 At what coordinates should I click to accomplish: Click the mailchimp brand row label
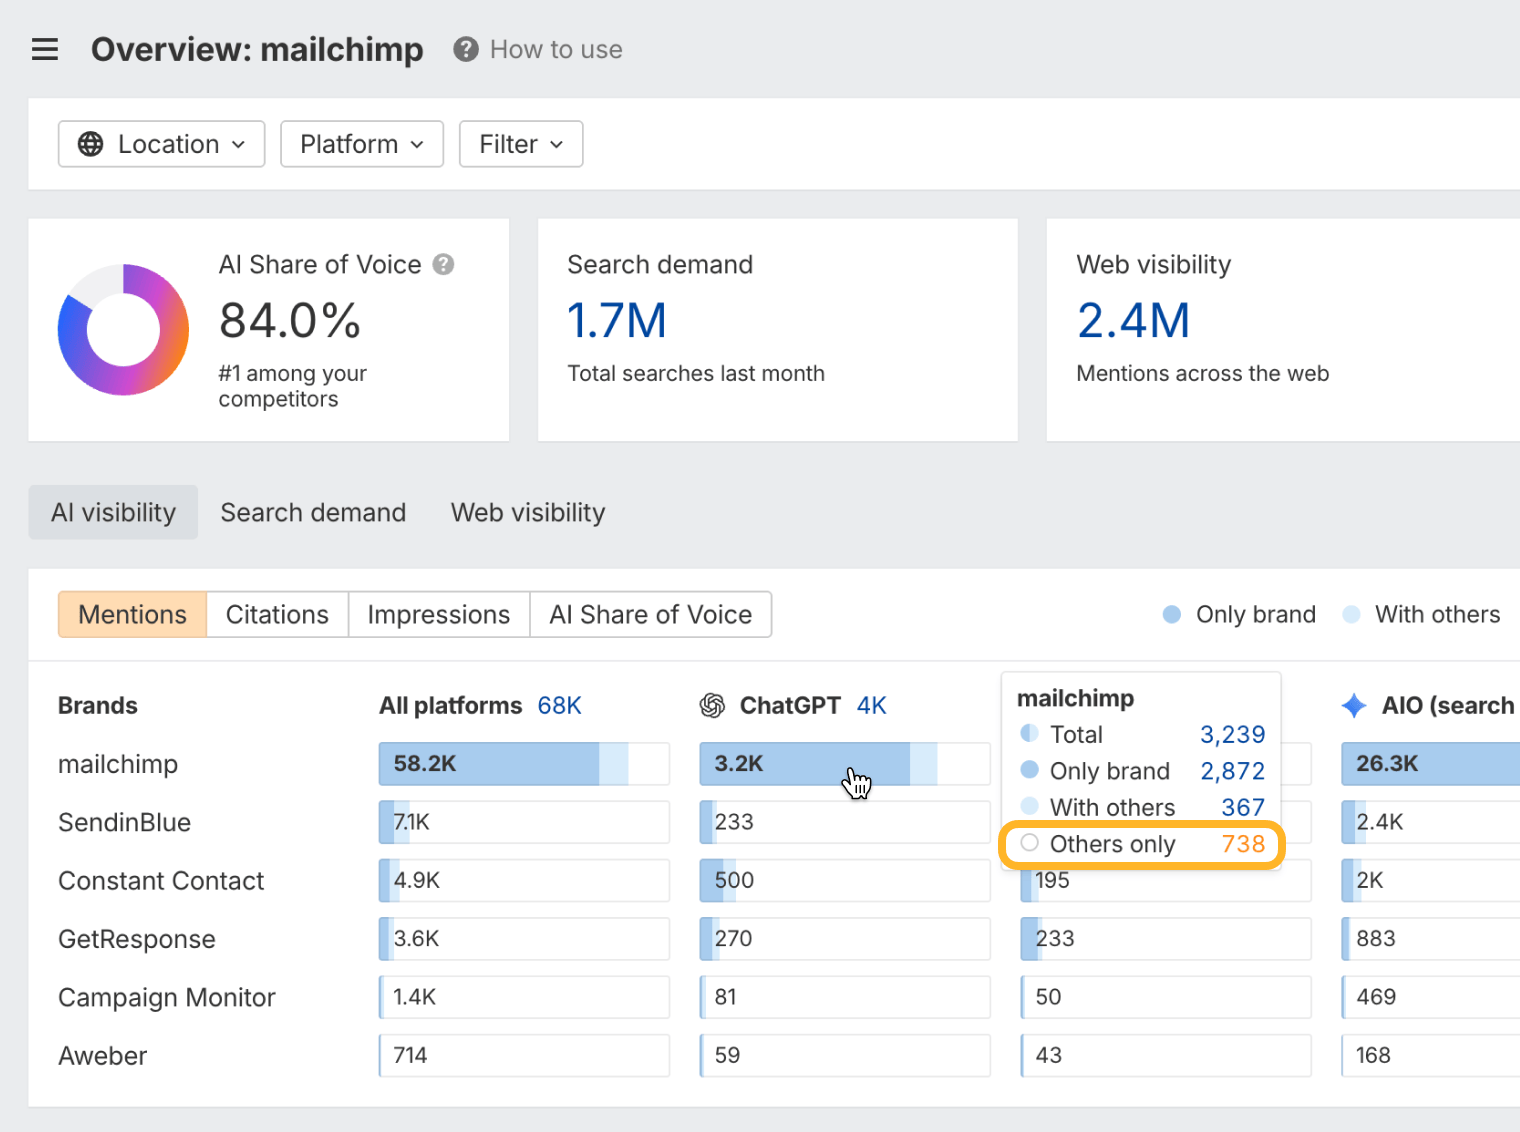pos(118,764)
